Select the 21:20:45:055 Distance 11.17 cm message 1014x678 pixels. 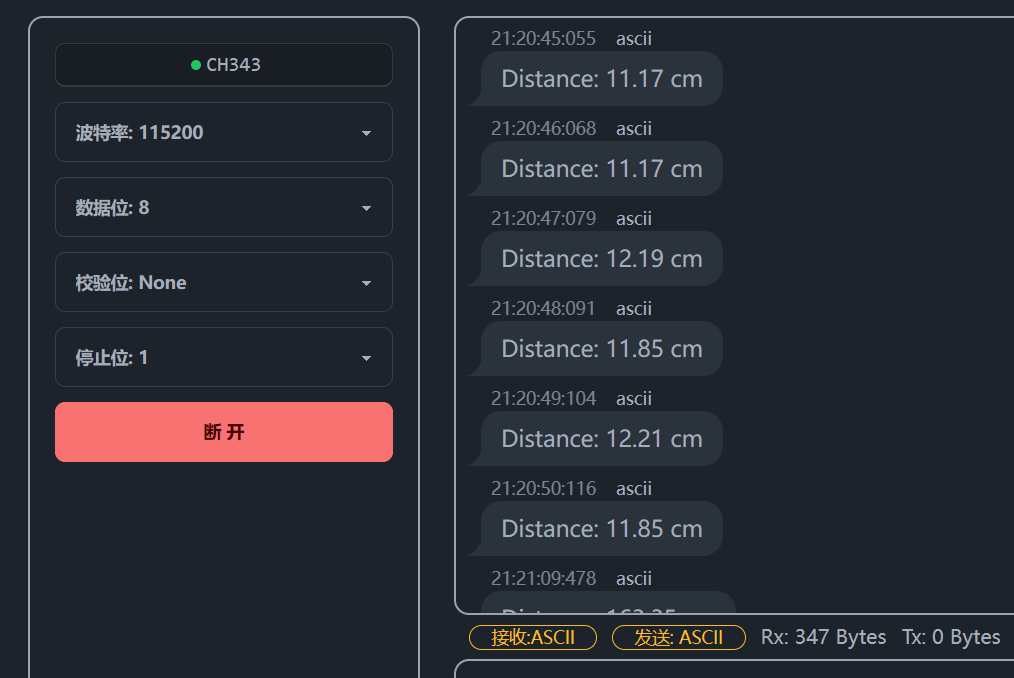[601, 79]
